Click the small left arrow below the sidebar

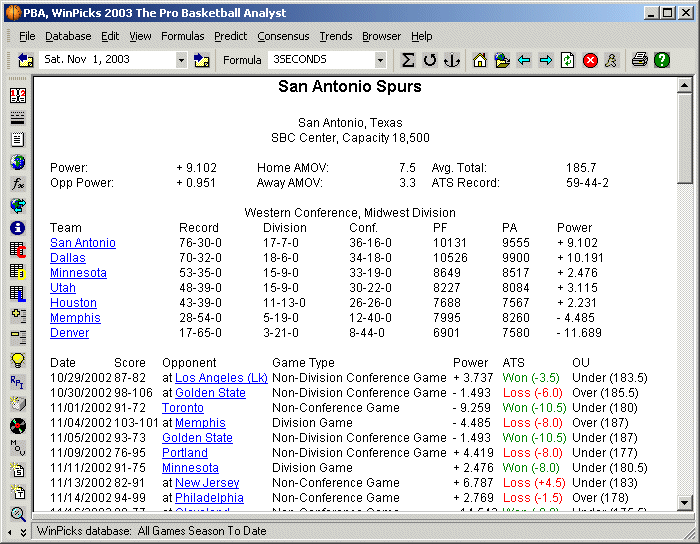[10, 532]
